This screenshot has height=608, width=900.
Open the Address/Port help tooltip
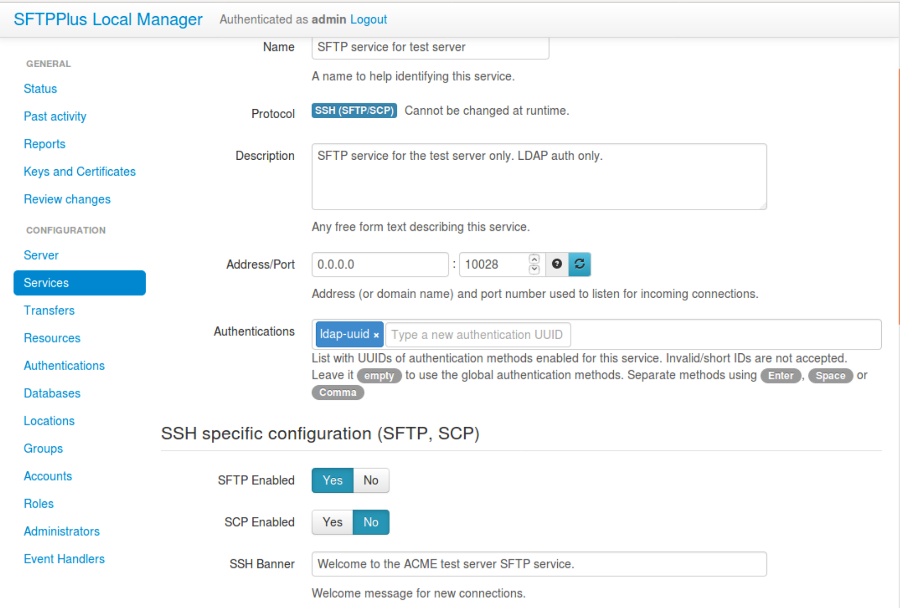[x=558, y=264]
